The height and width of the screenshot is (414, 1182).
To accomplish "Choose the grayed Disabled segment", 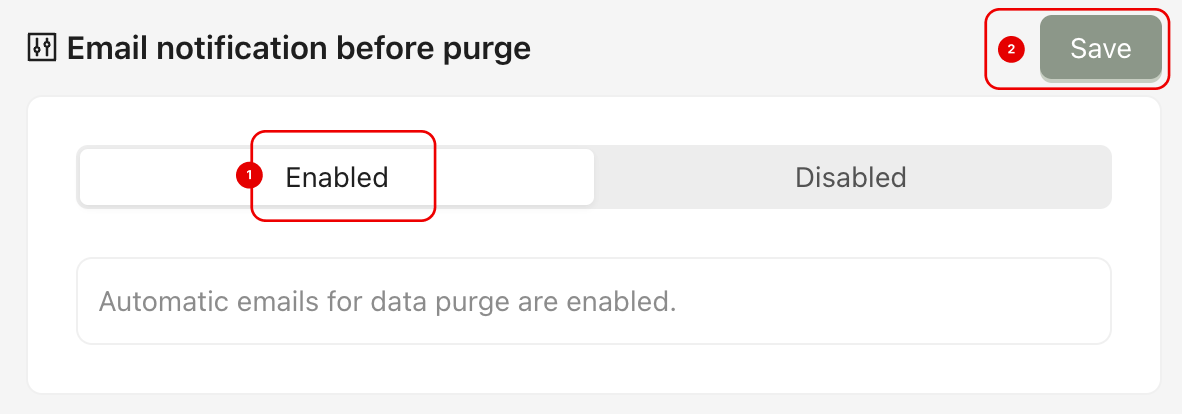I will (x=851, y=177).
